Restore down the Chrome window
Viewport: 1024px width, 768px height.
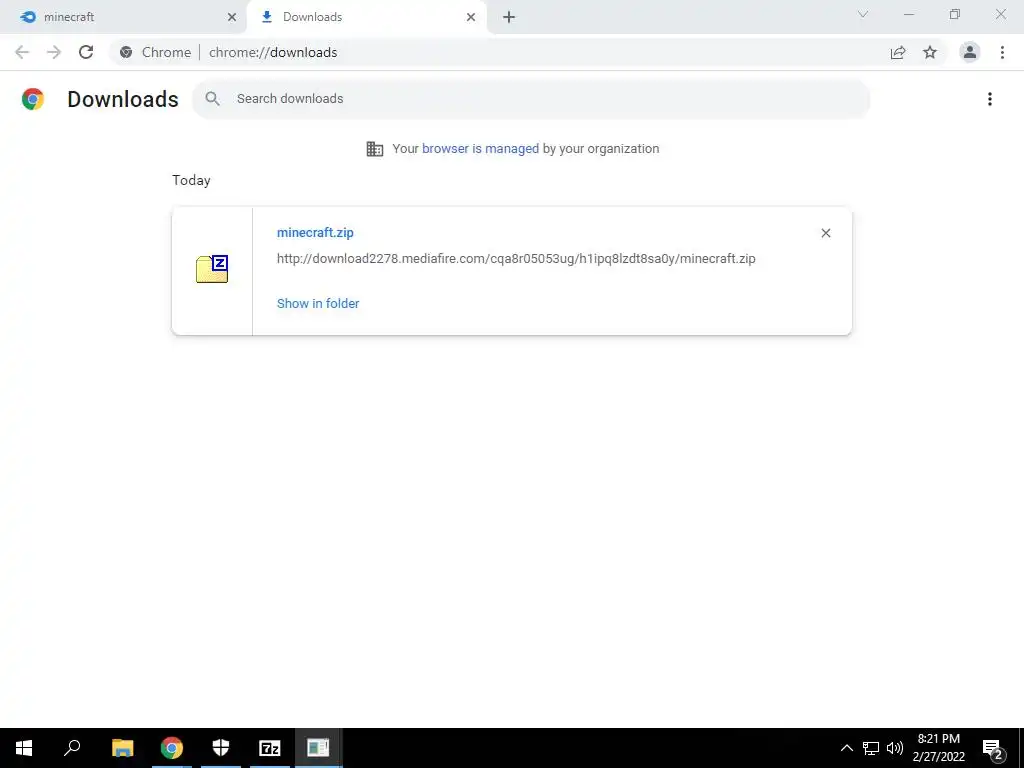(x=955, y=14)
